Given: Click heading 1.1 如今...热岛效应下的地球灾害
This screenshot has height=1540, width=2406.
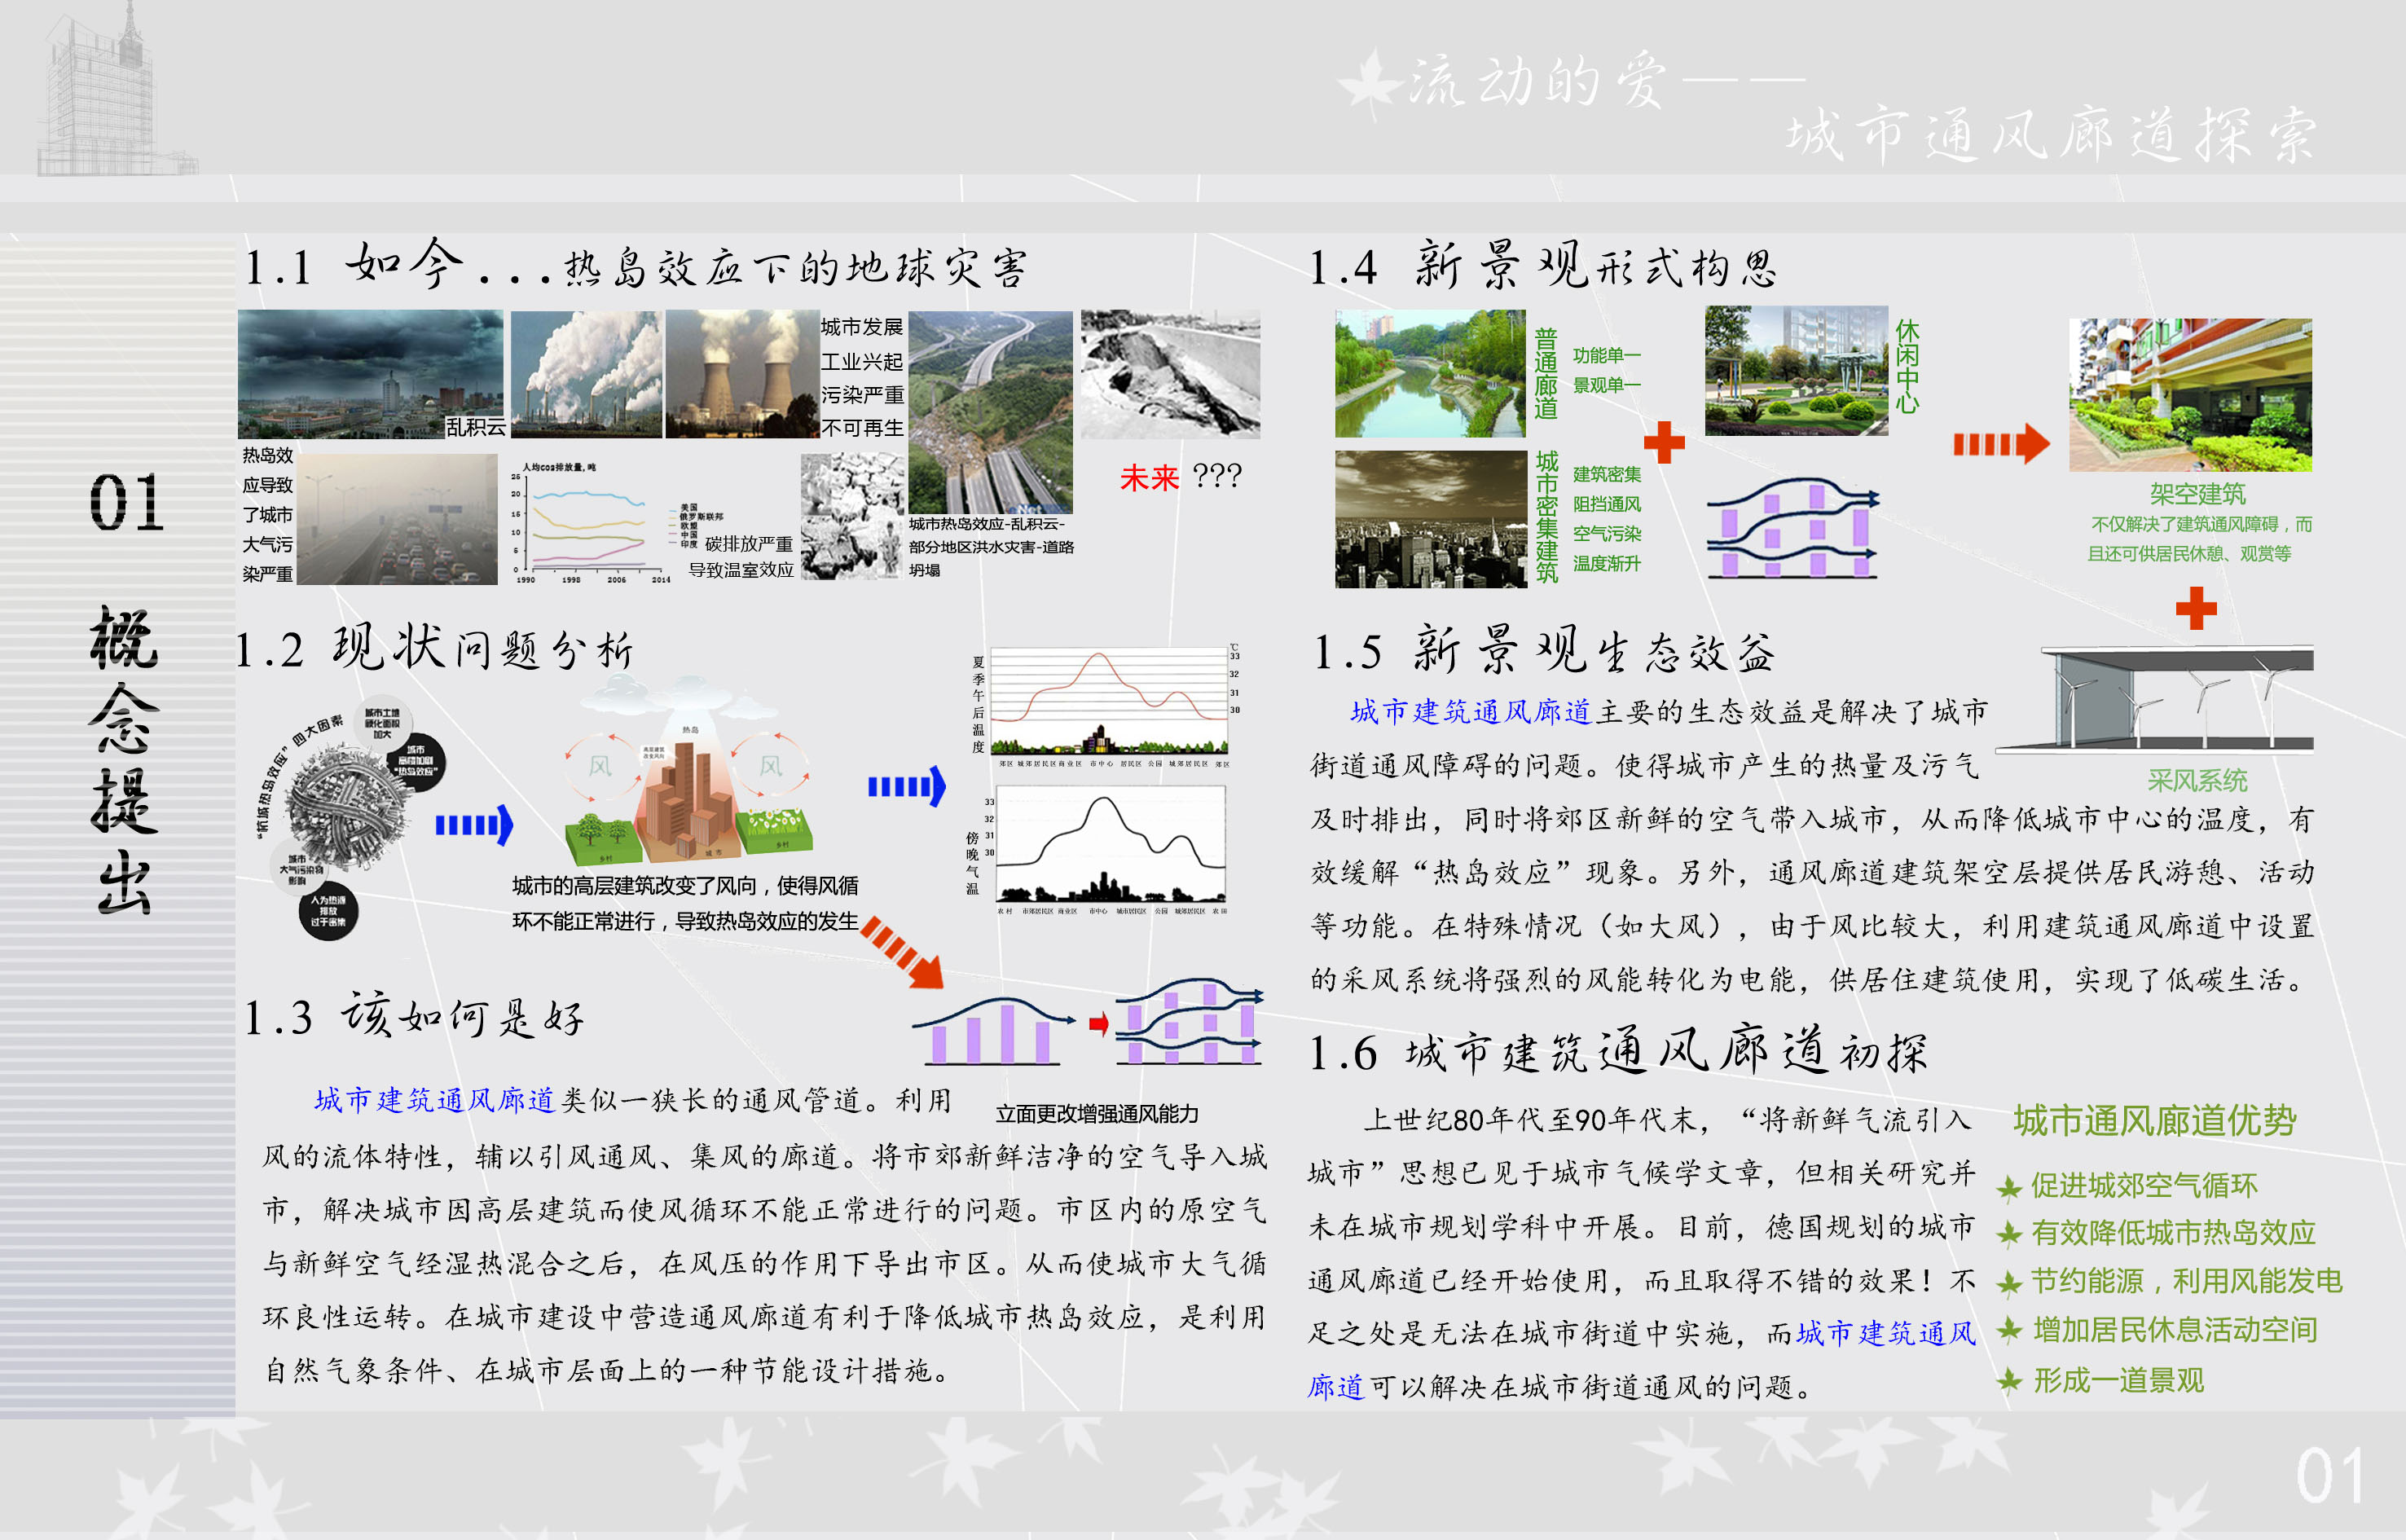Looking at the screenshot, I should click(x=636, y=266).
